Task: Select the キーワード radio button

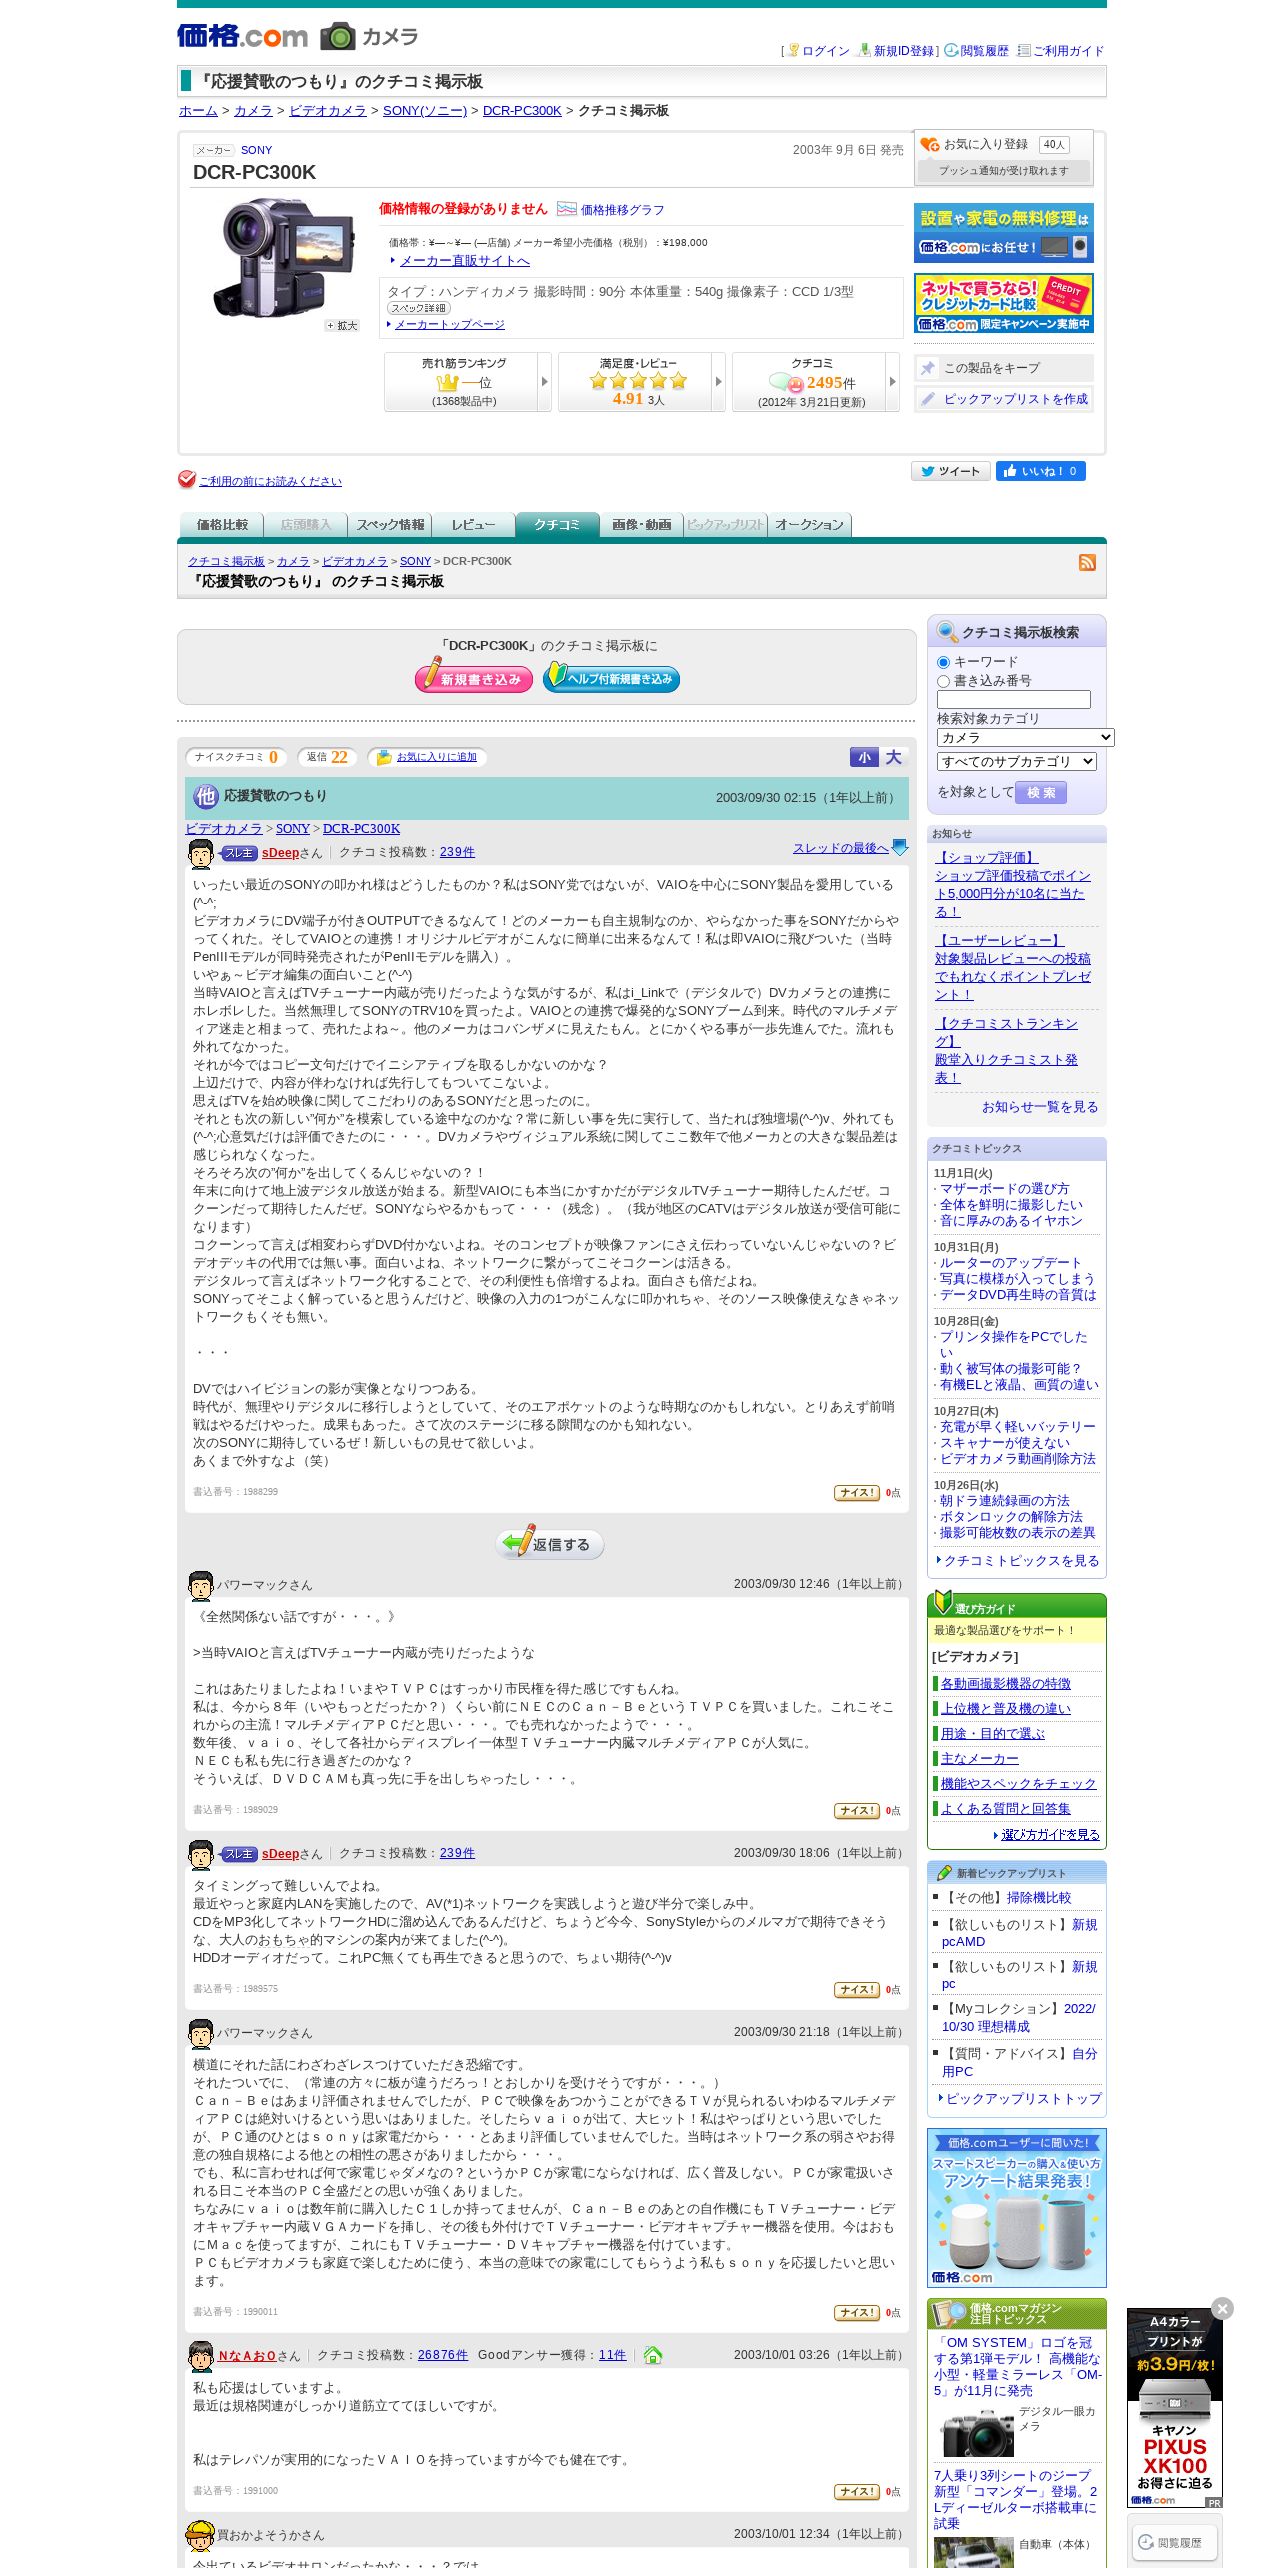Action: [943, 662]
